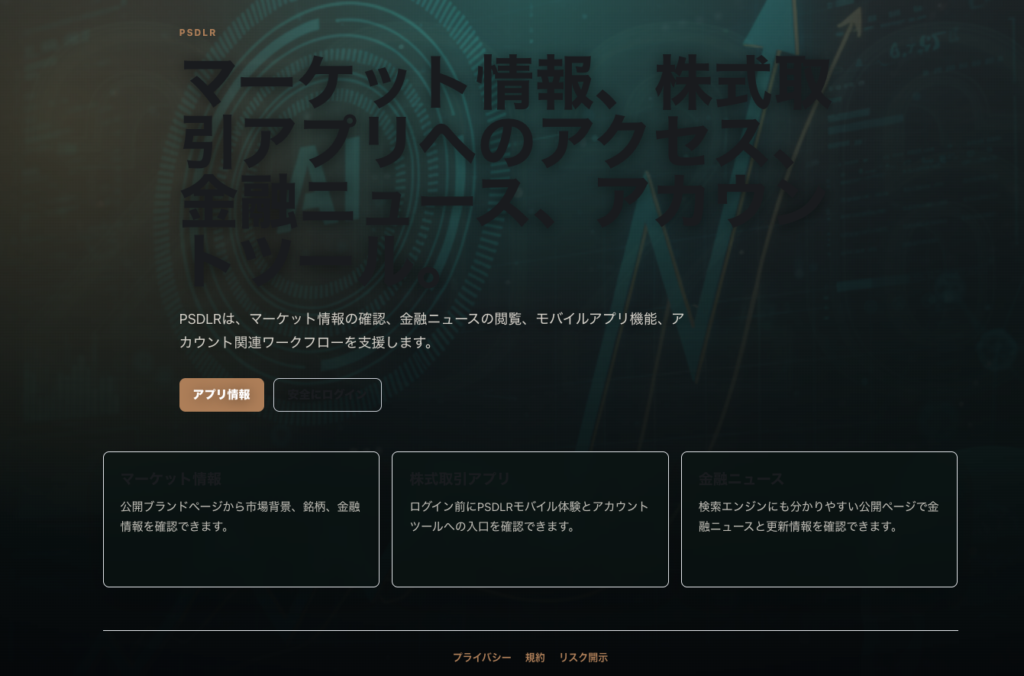Click the main headline starting マーケット情報、株式取引
This screenshot has height=676, width=1024.
tap(506, 171)
